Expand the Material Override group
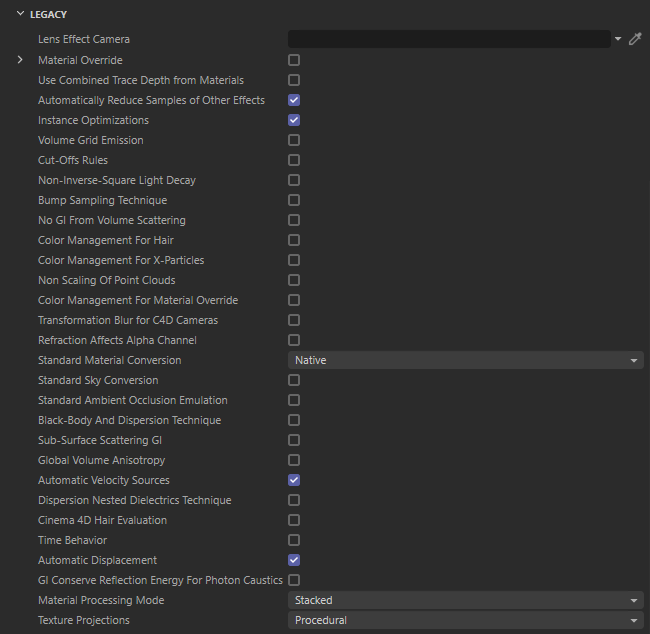This screenshot has height=634, width=650. tap(20, 60)
